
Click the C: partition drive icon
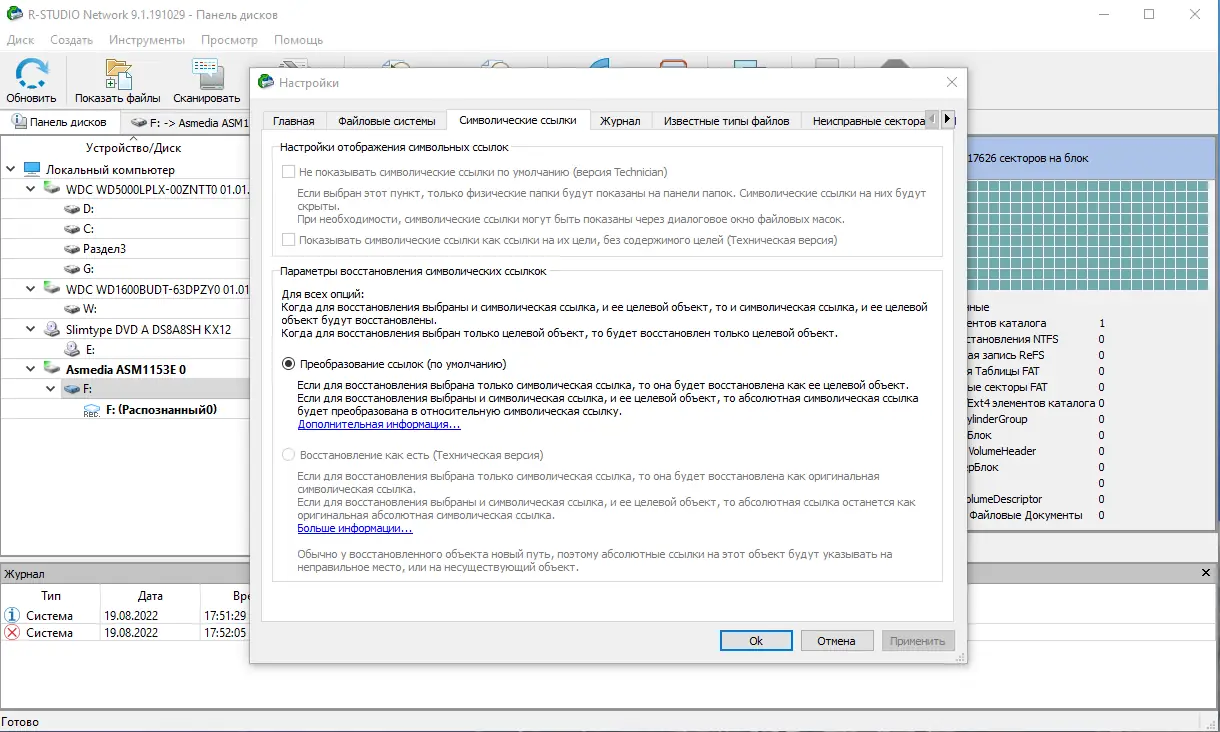[72, 229]
